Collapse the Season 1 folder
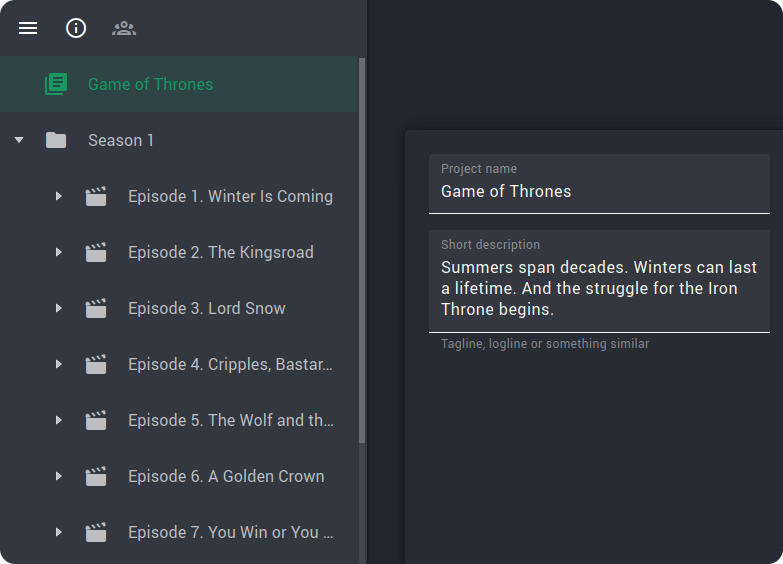The height and width of the screenshot is (564, 783). pos(19,140)
